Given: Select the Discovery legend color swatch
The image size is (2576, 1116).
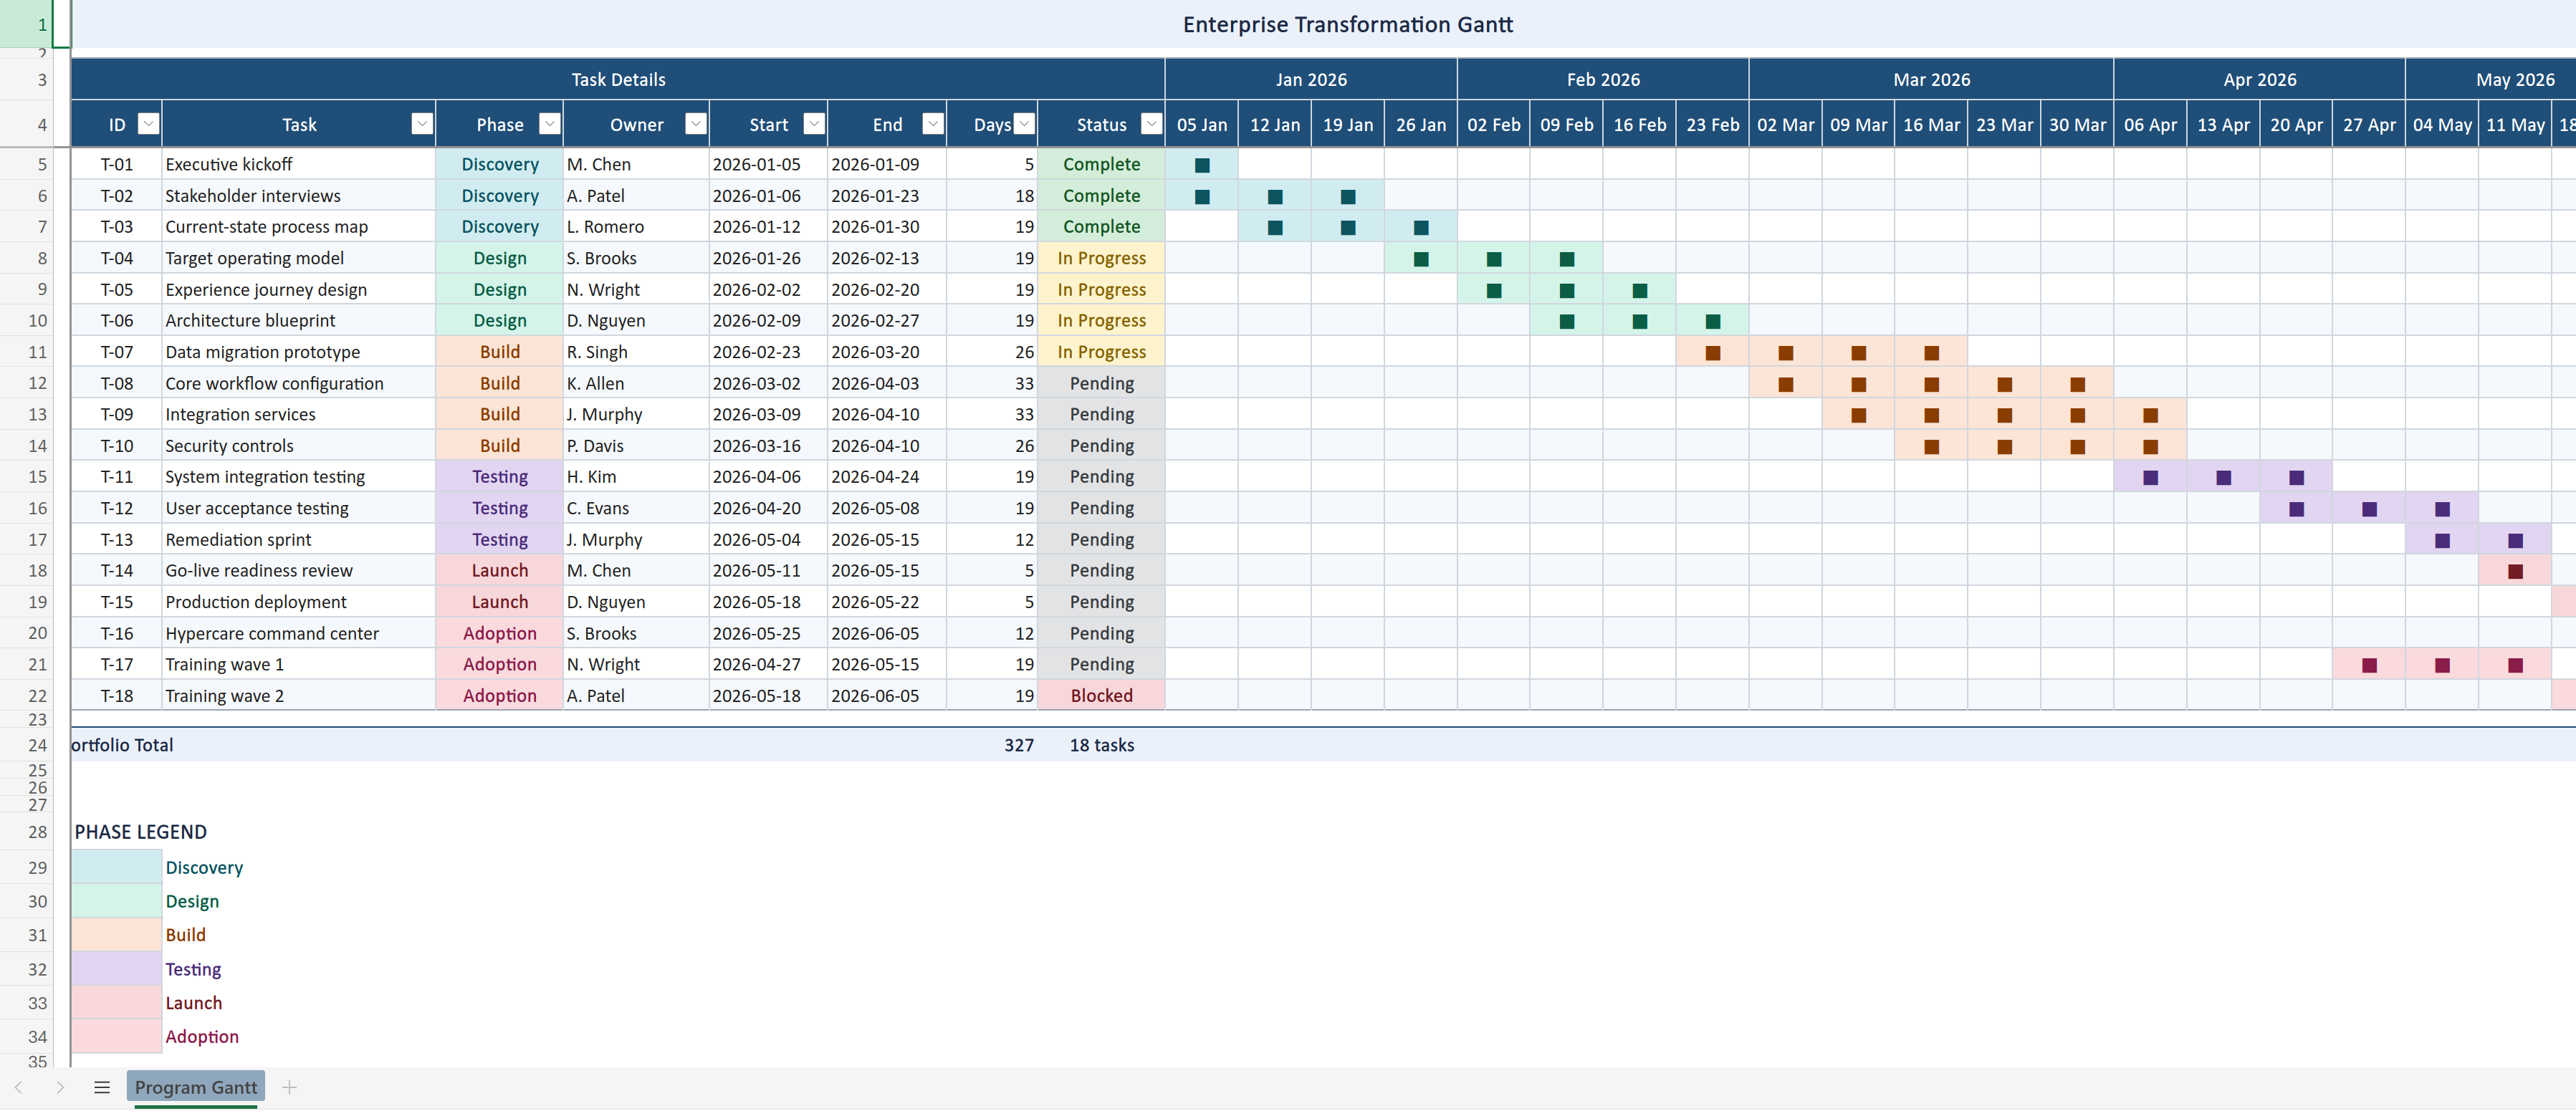Looking at the screenshot, I should click(x=117, y=868).
